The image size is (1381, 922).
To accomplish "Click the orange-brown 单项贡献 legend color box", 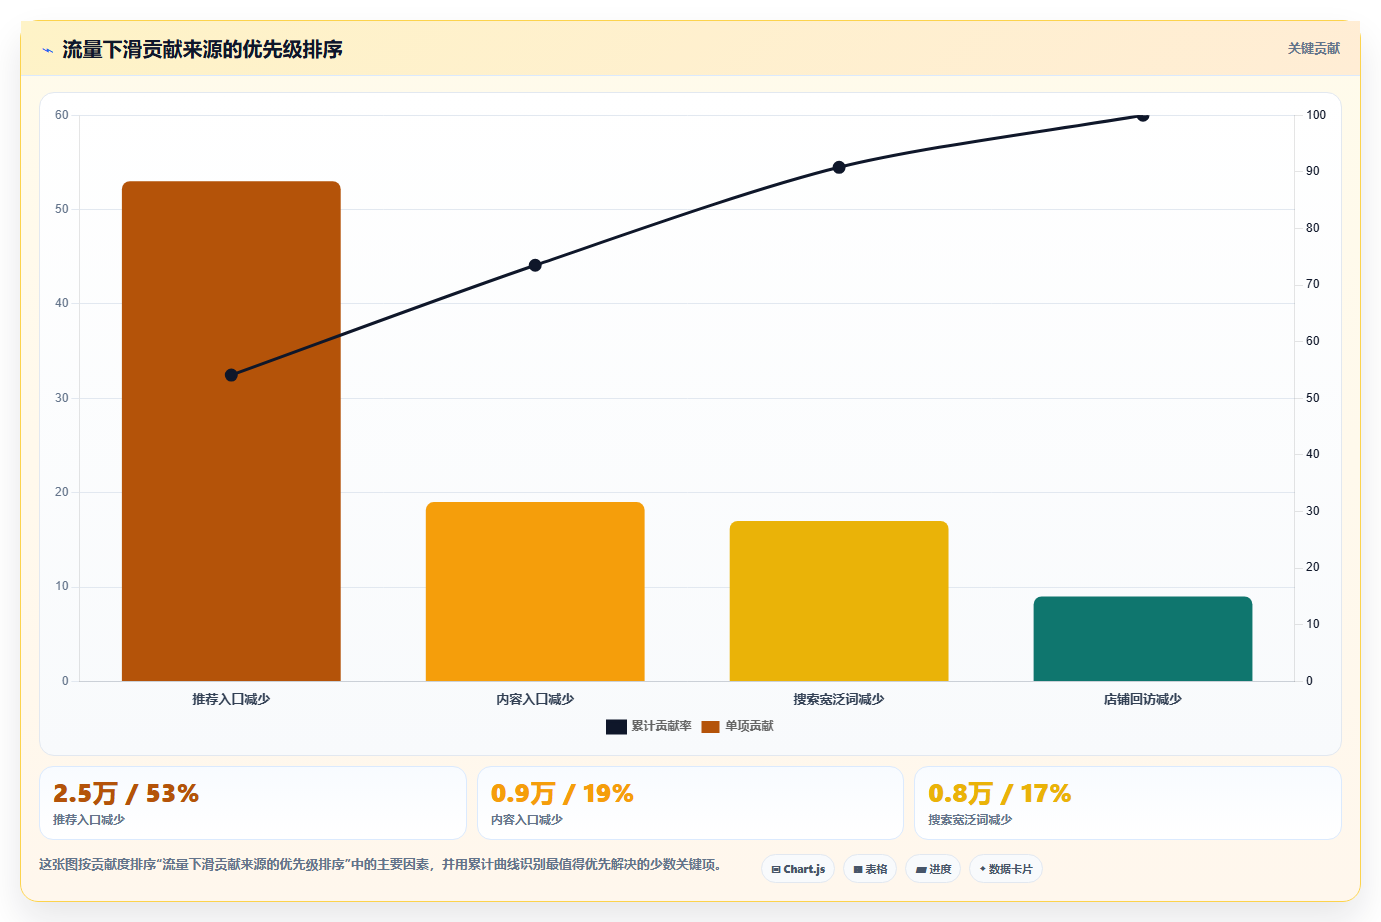I will pos(710,727).
